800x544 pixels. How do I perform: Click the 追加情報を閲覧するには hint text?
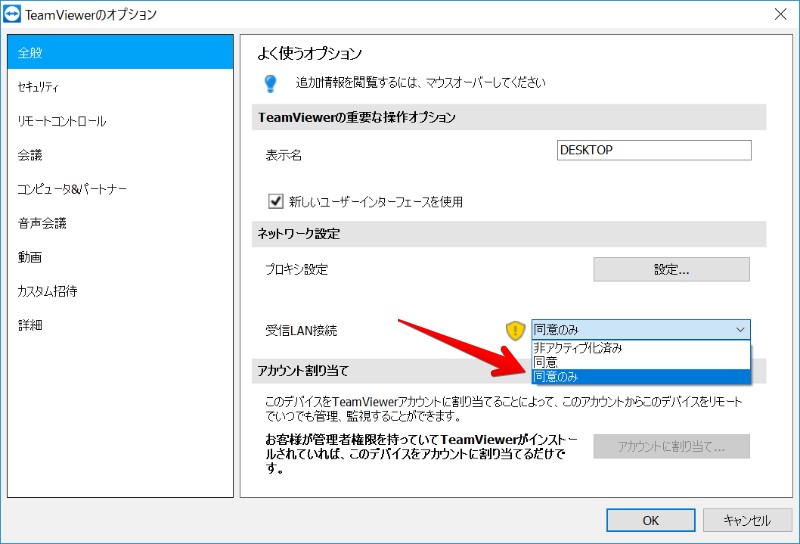tap(420, 83)
